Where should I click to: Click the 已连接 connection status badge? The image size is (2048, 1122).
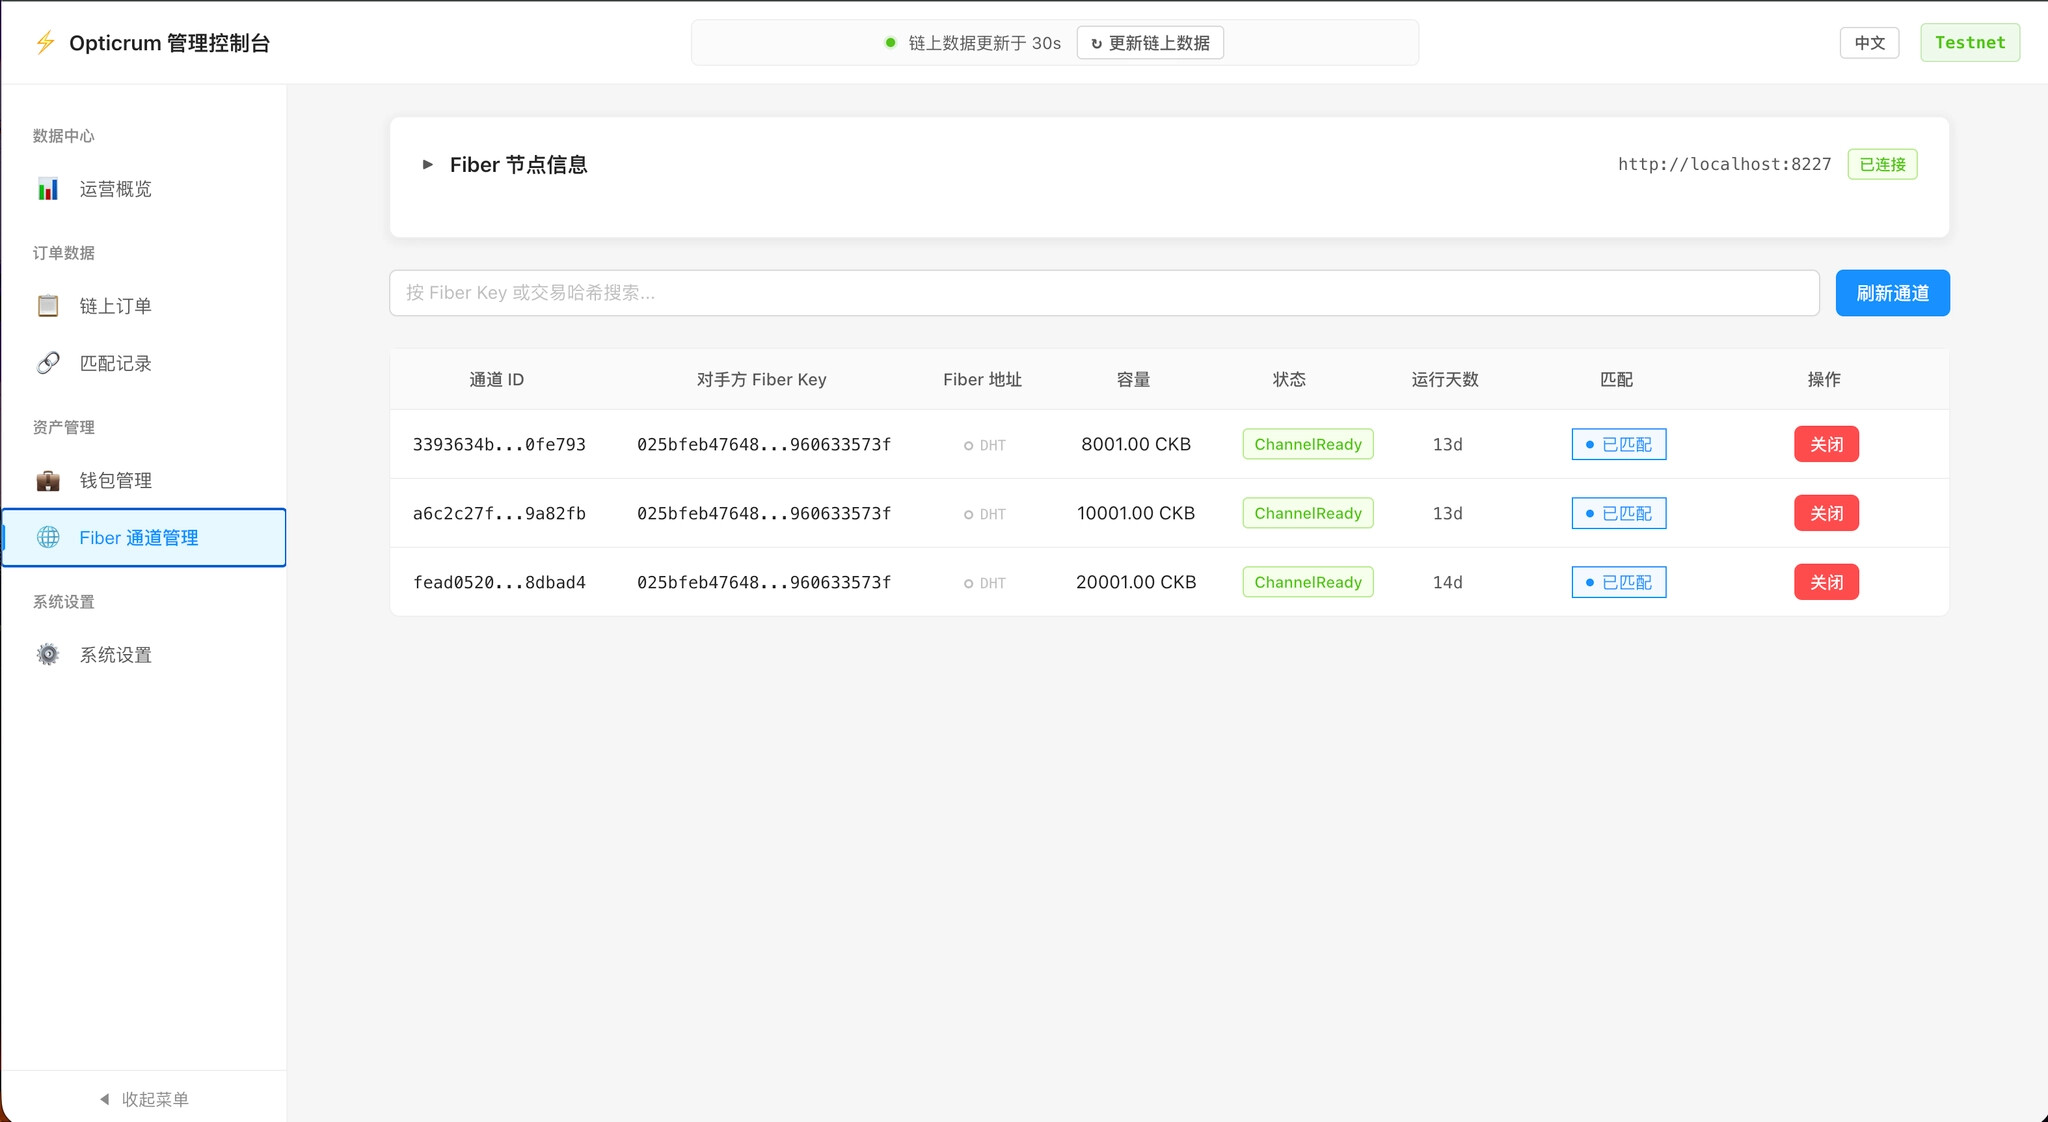[1882, 164]
